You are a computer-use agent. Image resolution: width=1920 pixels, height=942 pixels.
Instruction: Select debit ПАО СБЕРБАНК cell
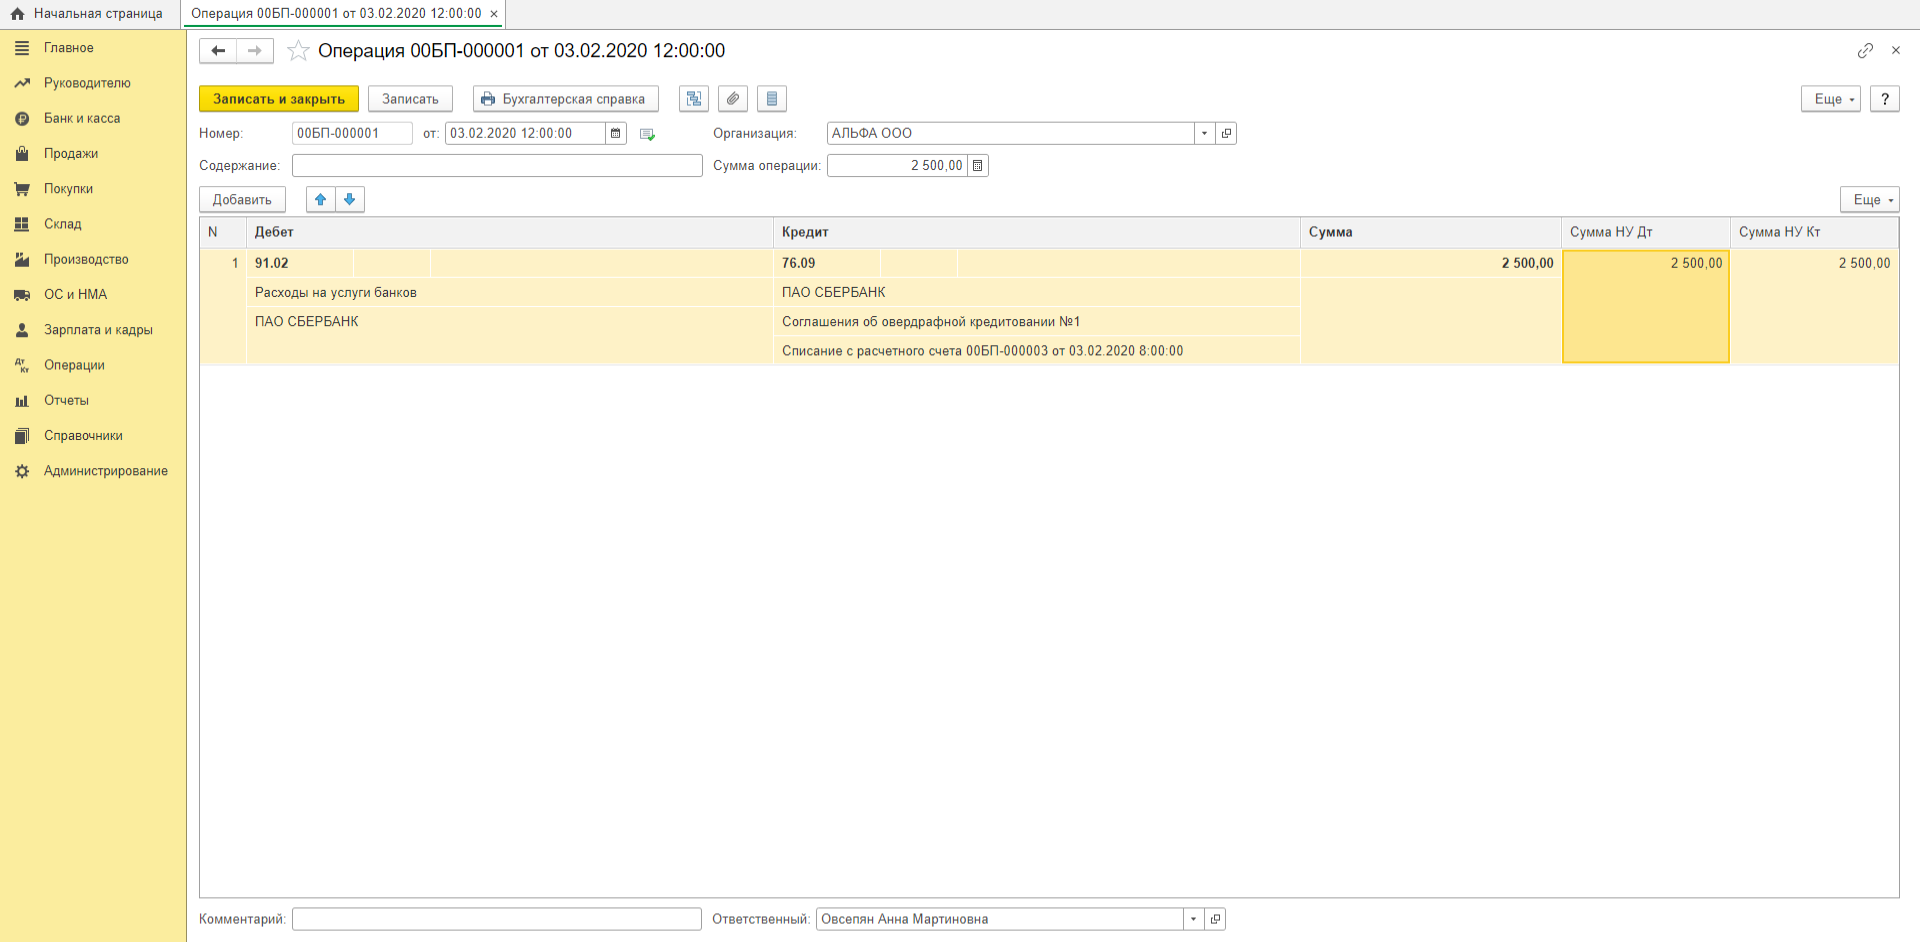click(x=510, y=321)
